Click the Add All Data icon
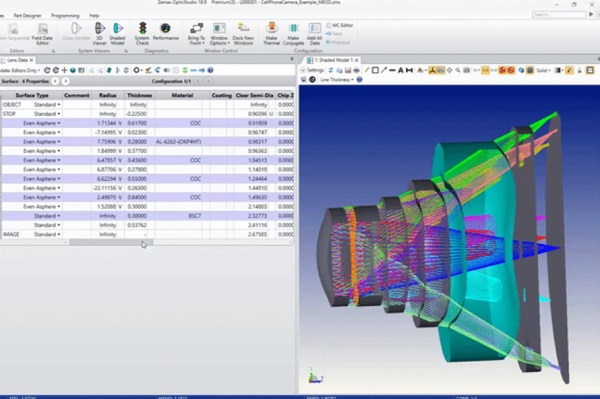 [314, 34]
